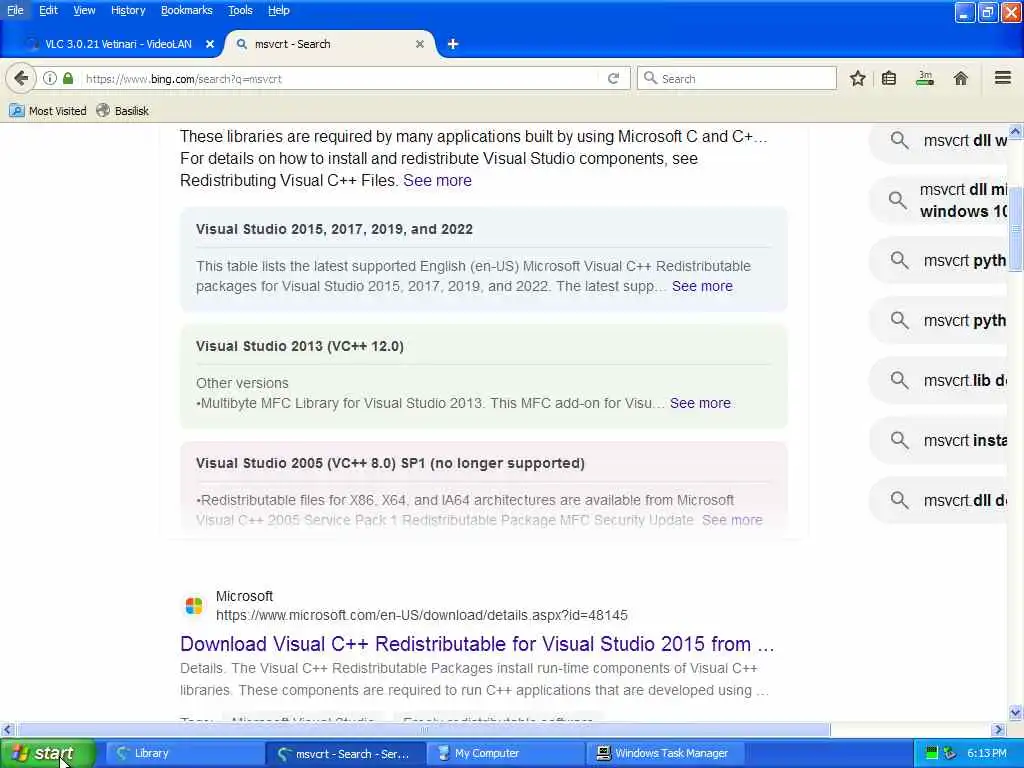
Task: Click the 6:13 PM system clock
Action: pyautogui.click(x=987, y=753)
